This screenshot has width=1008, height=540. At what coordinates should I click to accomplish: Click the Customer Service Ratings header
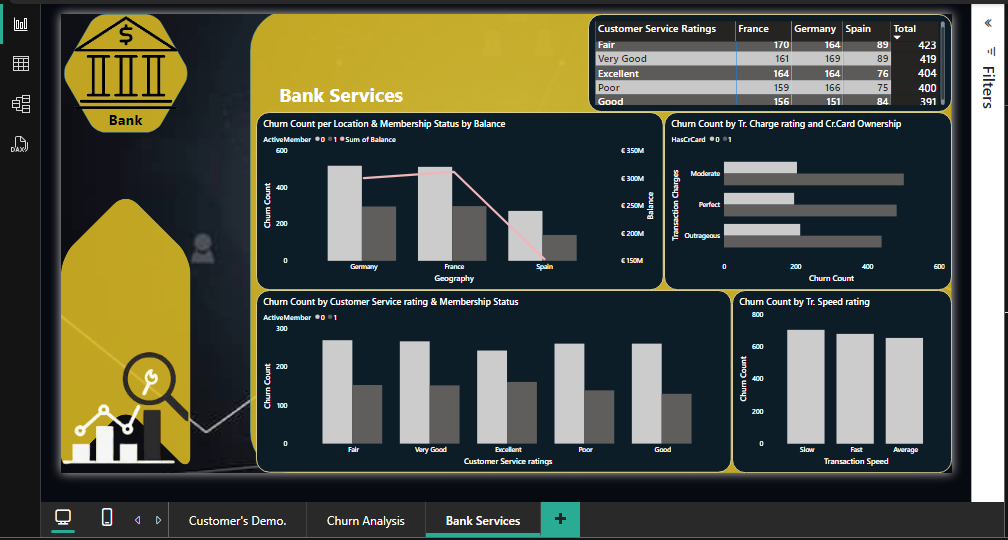click(656, 29)
